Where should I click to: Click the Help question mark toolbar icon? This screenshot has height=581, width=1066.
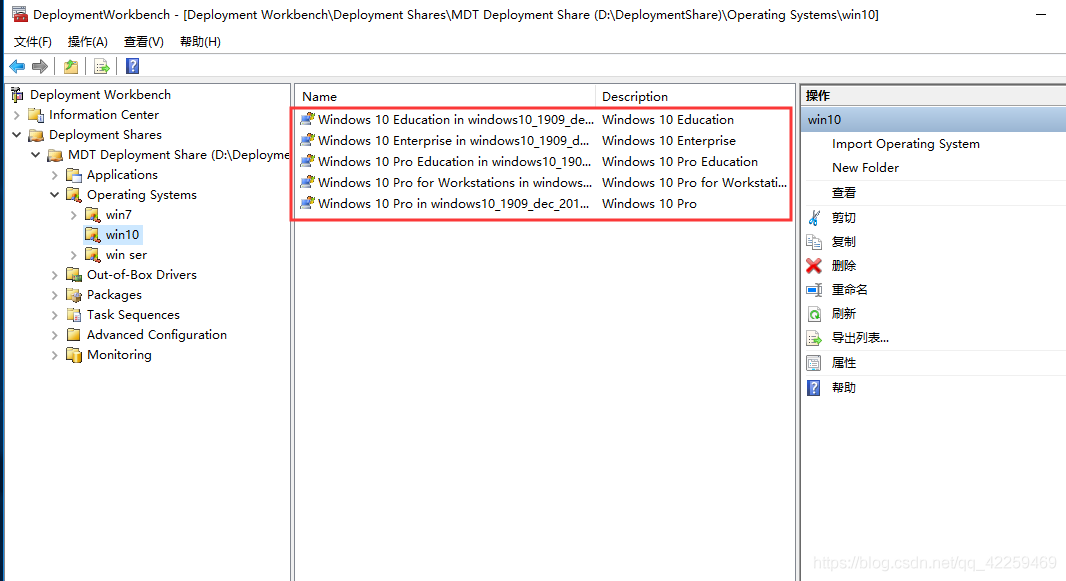coord(132,66)
